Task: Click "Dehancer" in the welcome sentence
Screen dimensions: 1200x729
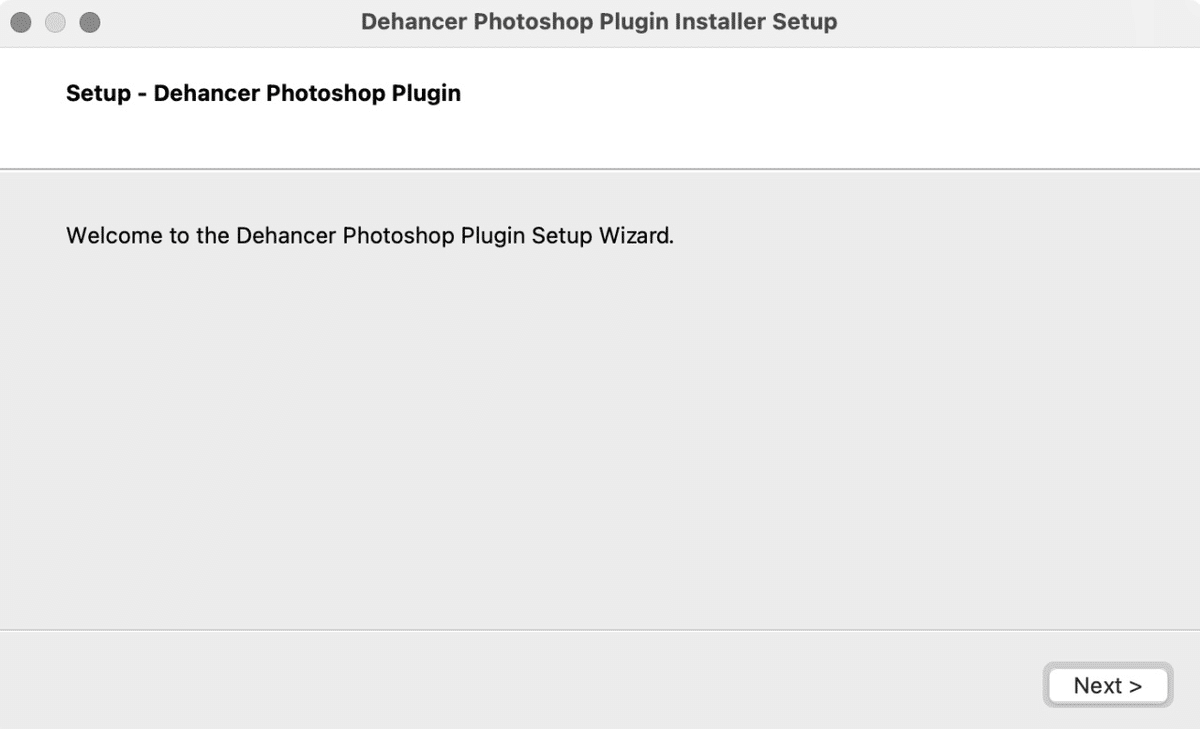Action: [285, 237]
